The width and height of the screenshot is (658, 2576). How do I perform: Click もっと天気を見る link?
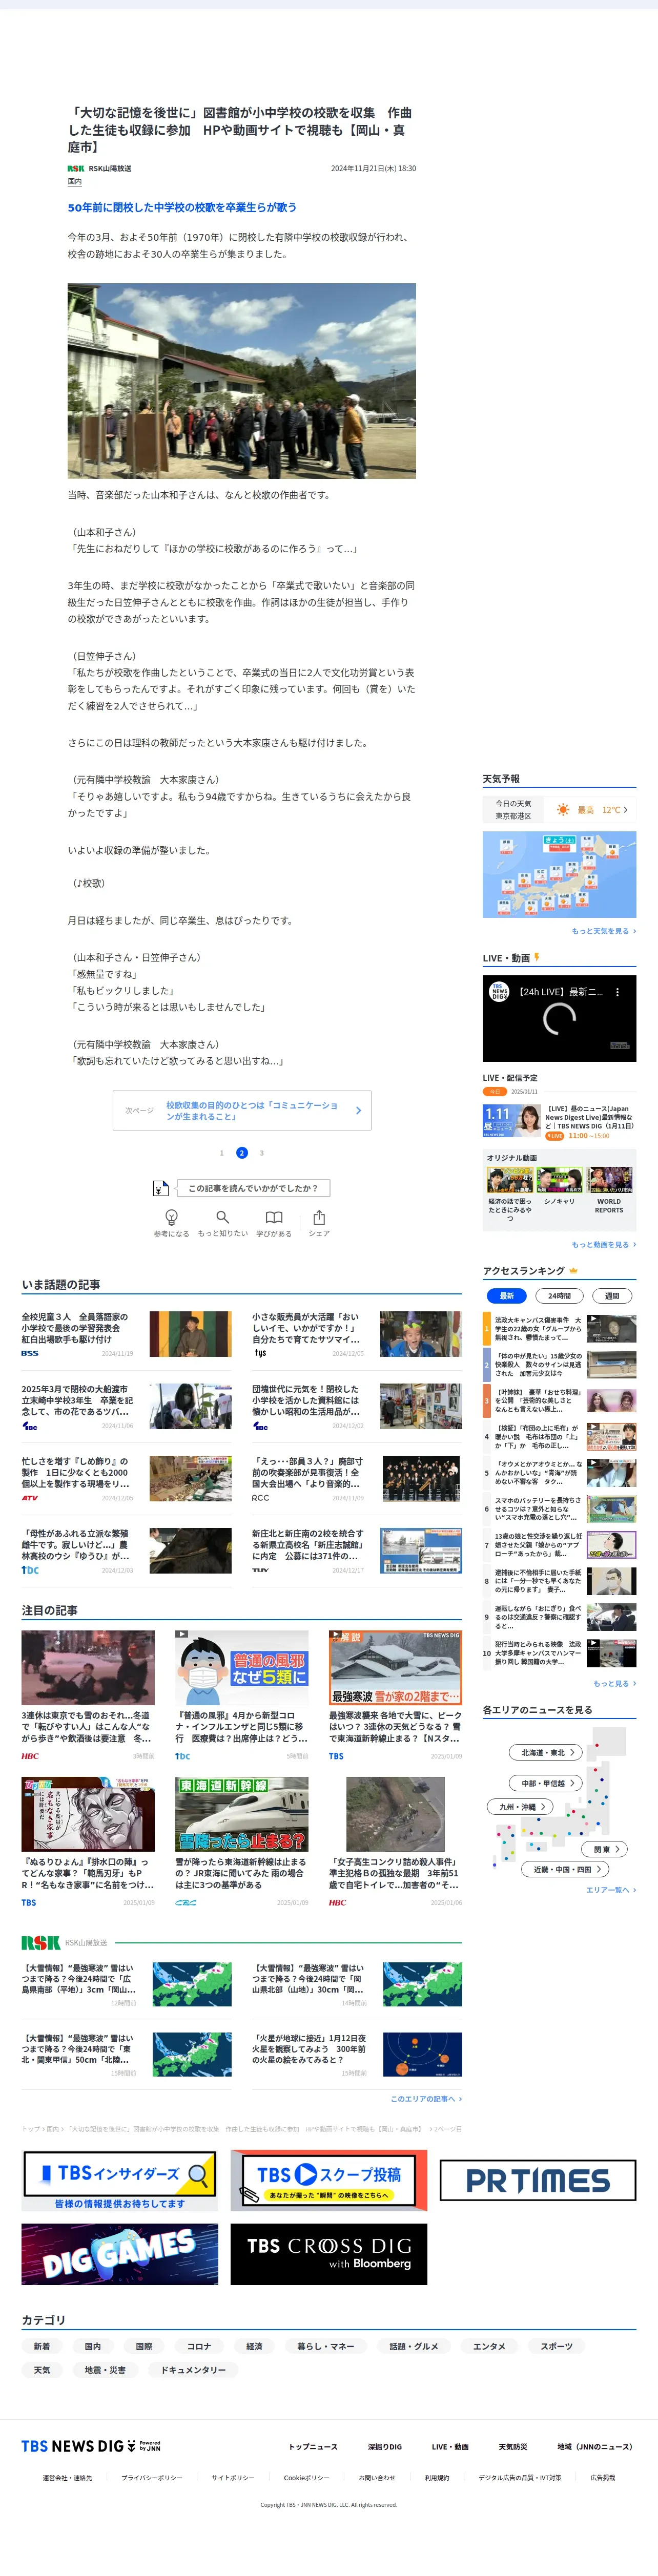603,931
